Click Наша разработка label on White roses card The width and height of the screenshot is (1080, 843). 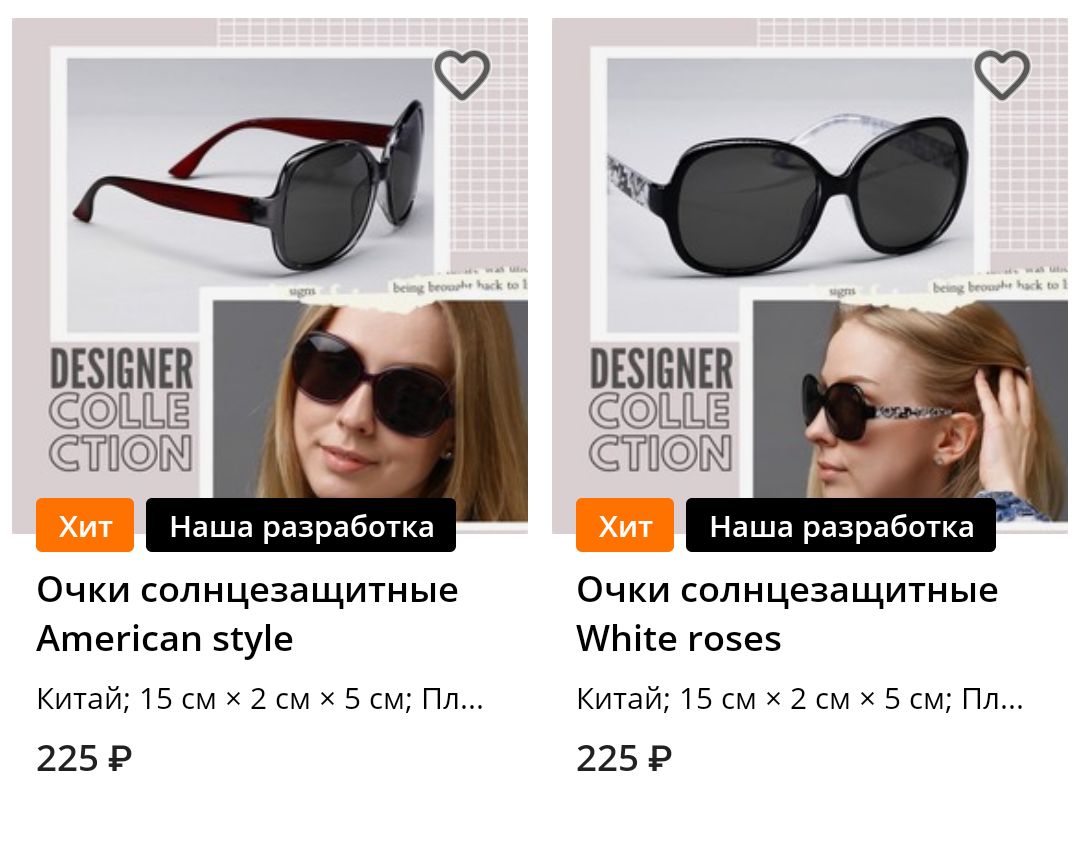click(841, 525)
